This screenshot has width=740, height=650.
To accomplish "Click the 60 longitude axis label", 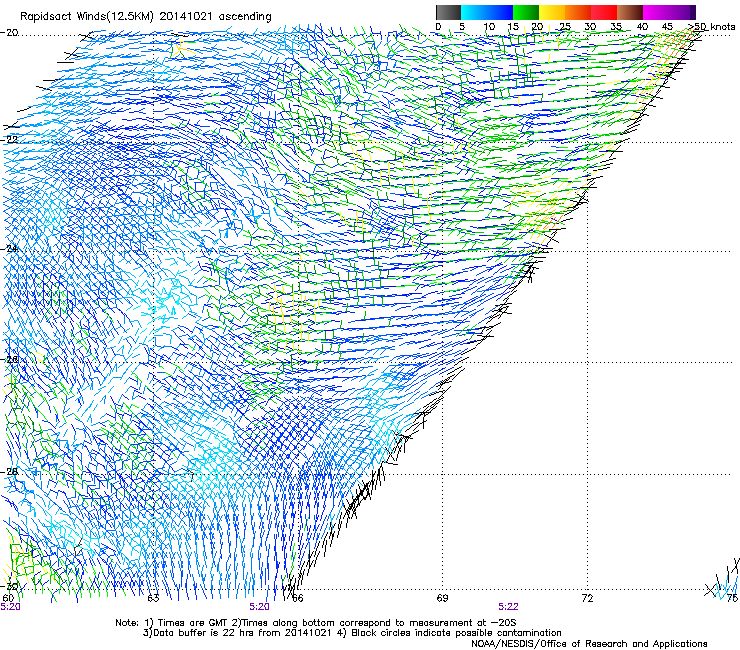I will pyautogui.click(x=8, y=598).
